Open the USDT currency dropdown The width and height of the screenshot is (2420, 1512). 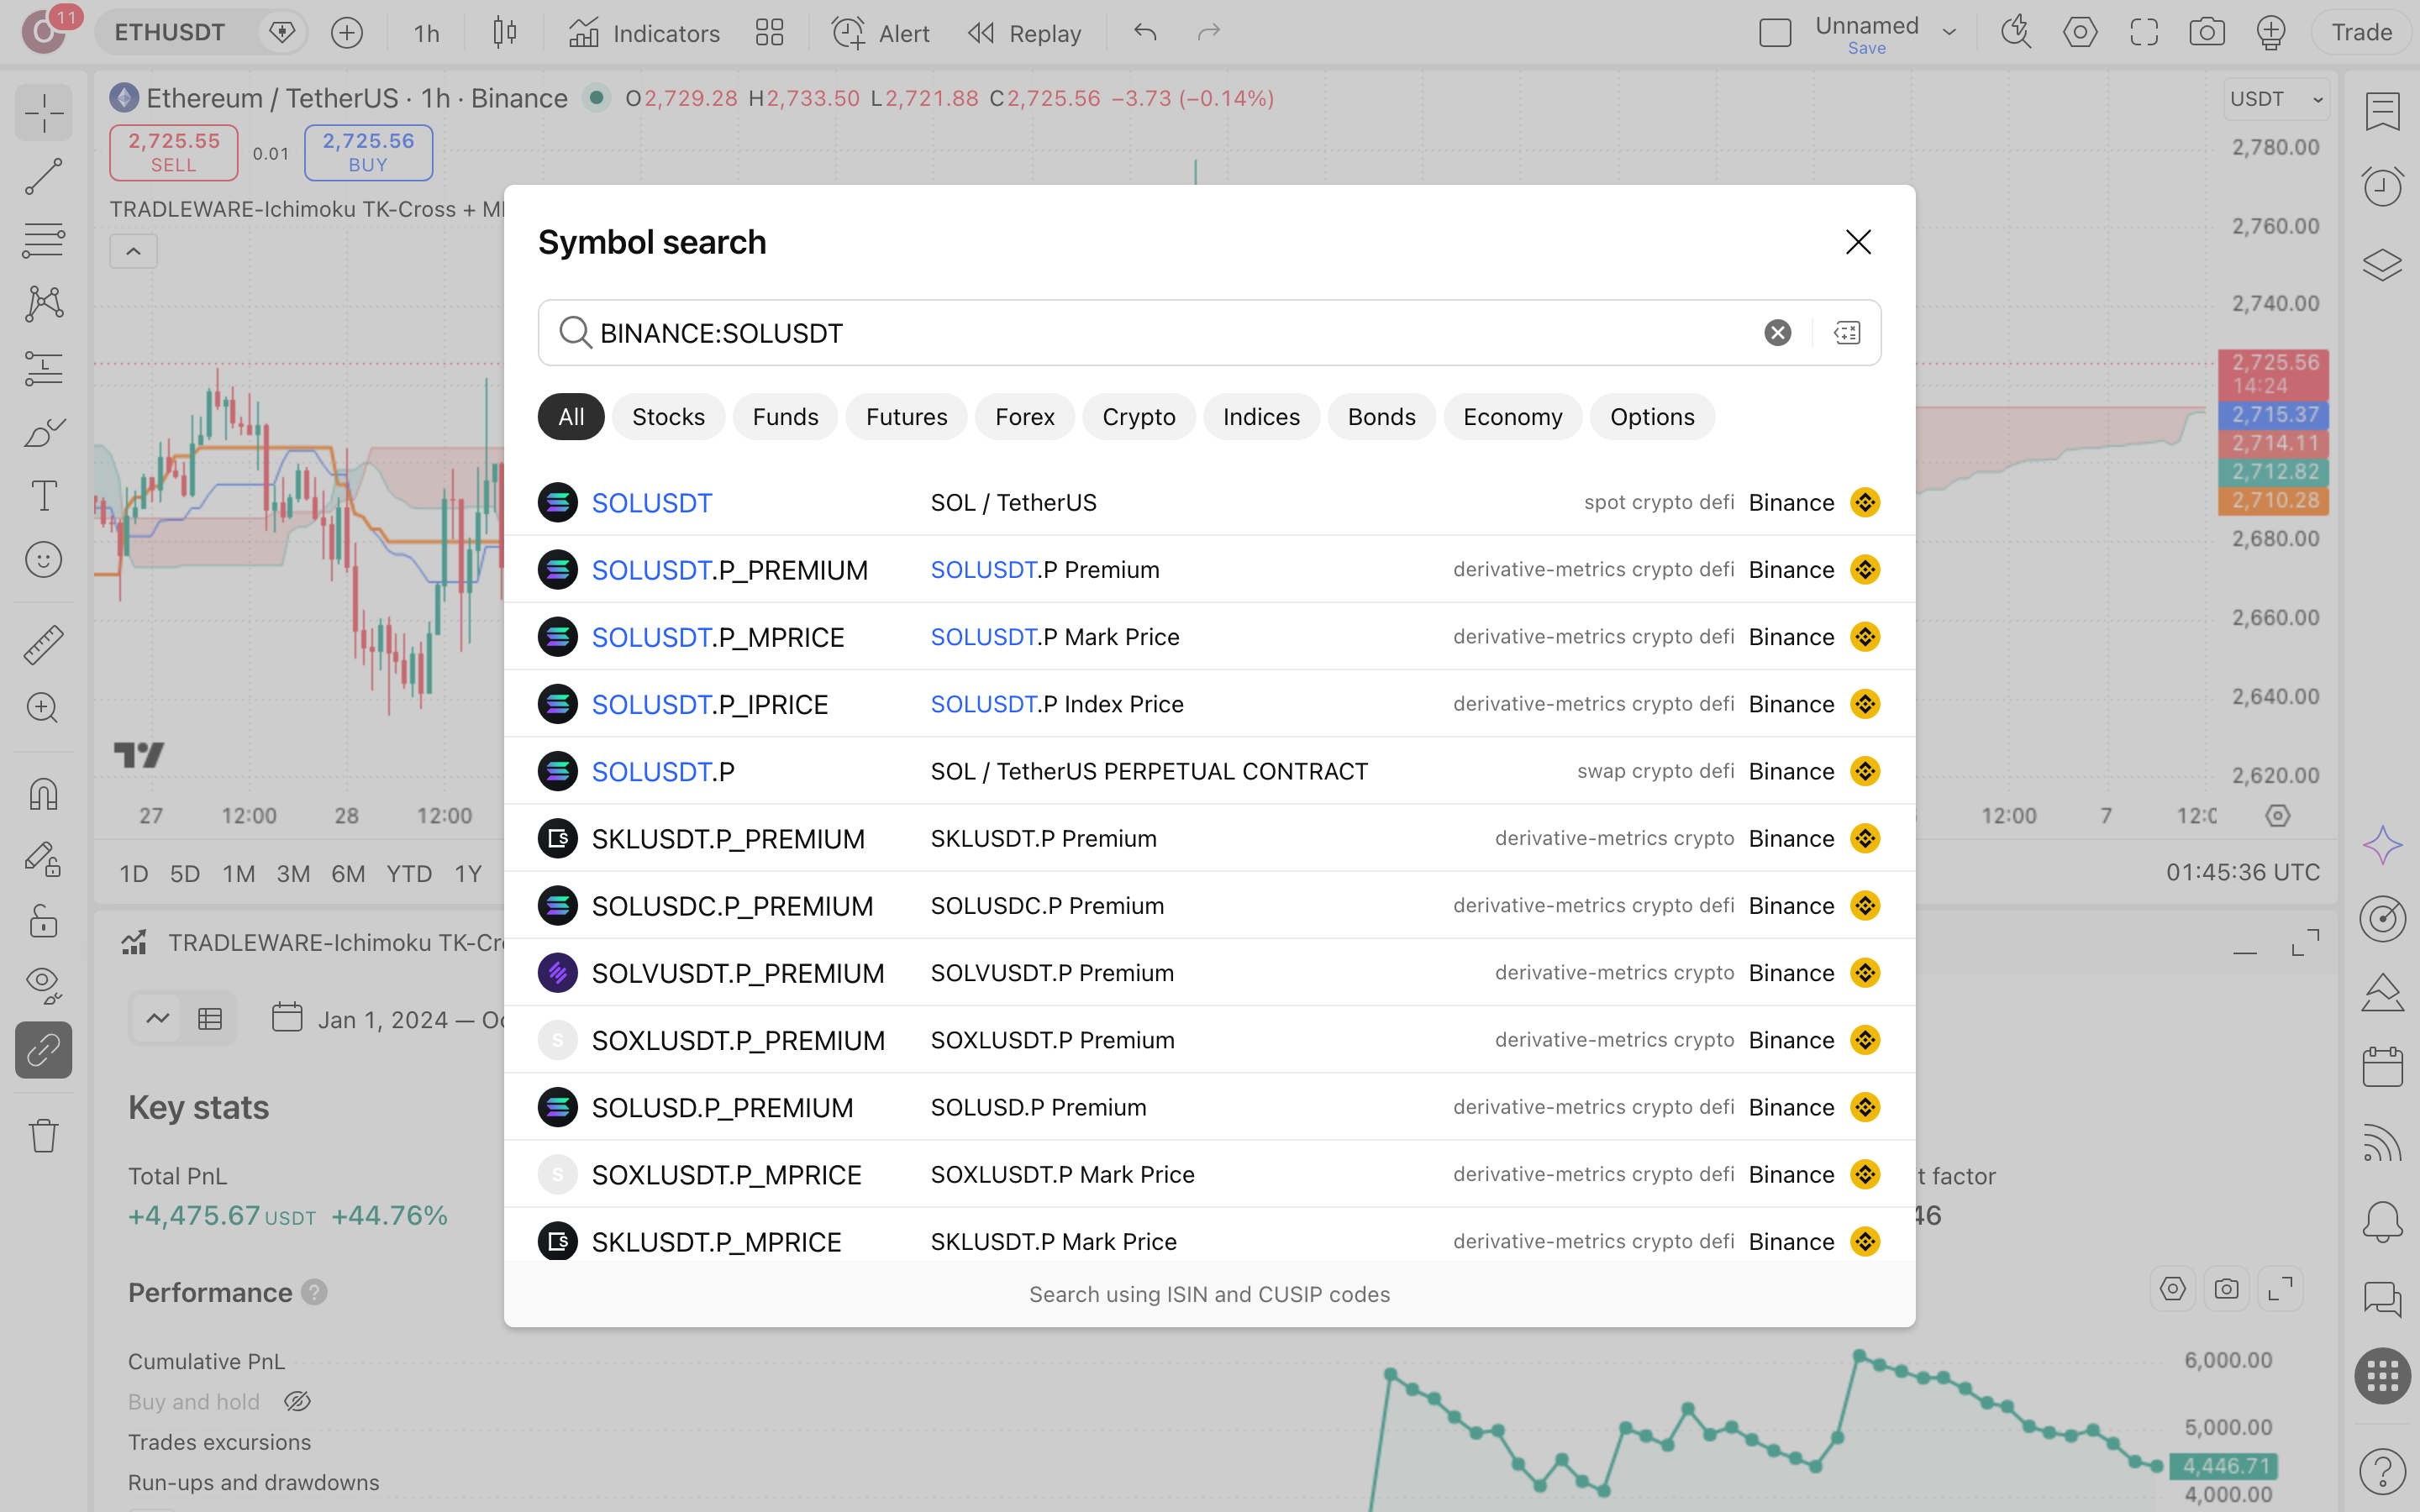pyautogui.click(x=2276, y=99)
